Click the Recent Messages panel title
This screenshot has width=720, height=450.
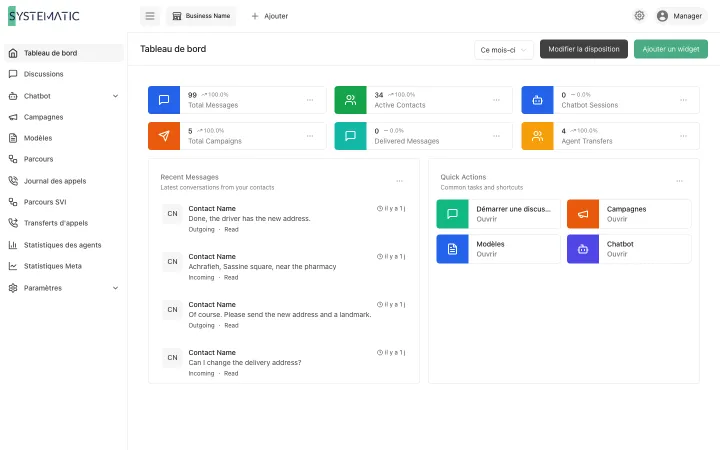[x=189, y=177]
